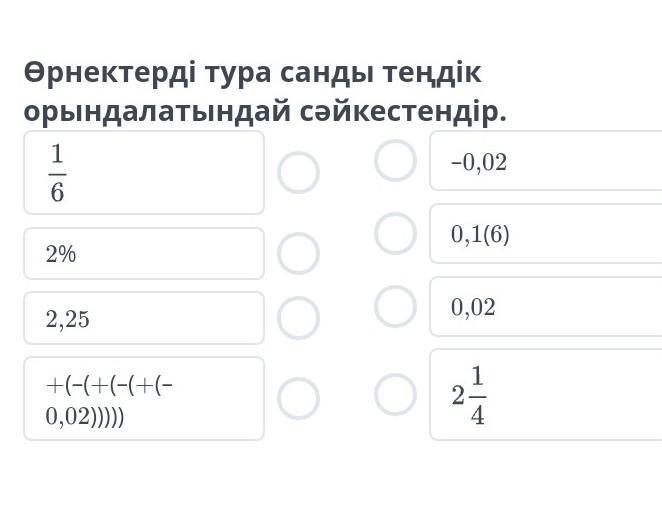Choose the 0,1(6) answer card
This screenshot has width=662, height=510.
[546, 234]
